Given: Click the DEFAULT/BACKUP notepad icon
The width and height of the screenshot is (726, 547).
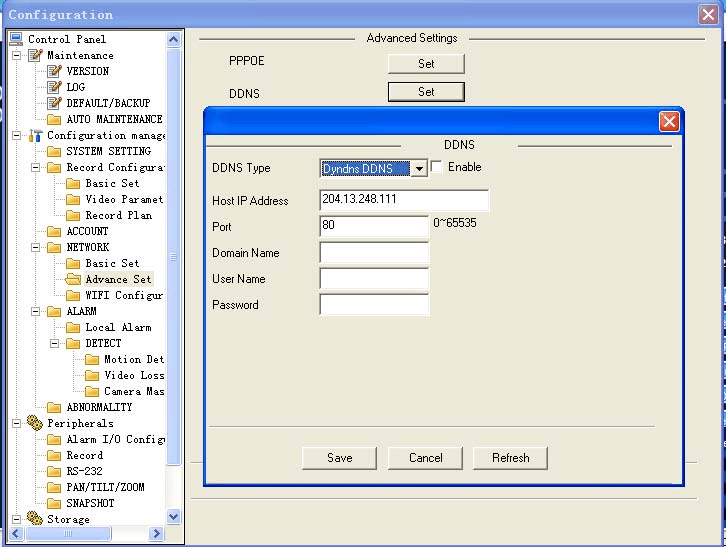Looking at the screenshot, I should [x=54, y=103].
